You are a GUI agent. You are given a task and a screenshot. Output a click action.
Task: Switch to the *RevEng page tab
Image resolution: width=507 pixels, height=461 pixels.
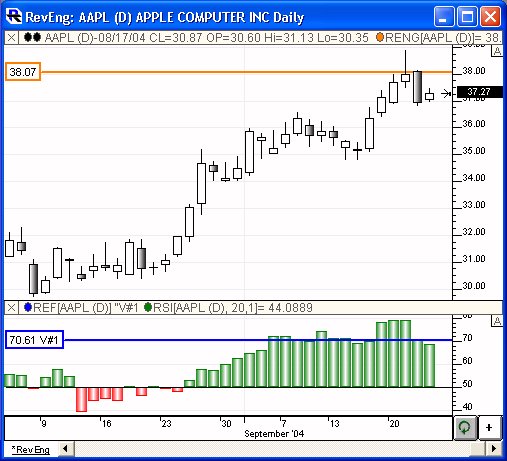point(31,450)
